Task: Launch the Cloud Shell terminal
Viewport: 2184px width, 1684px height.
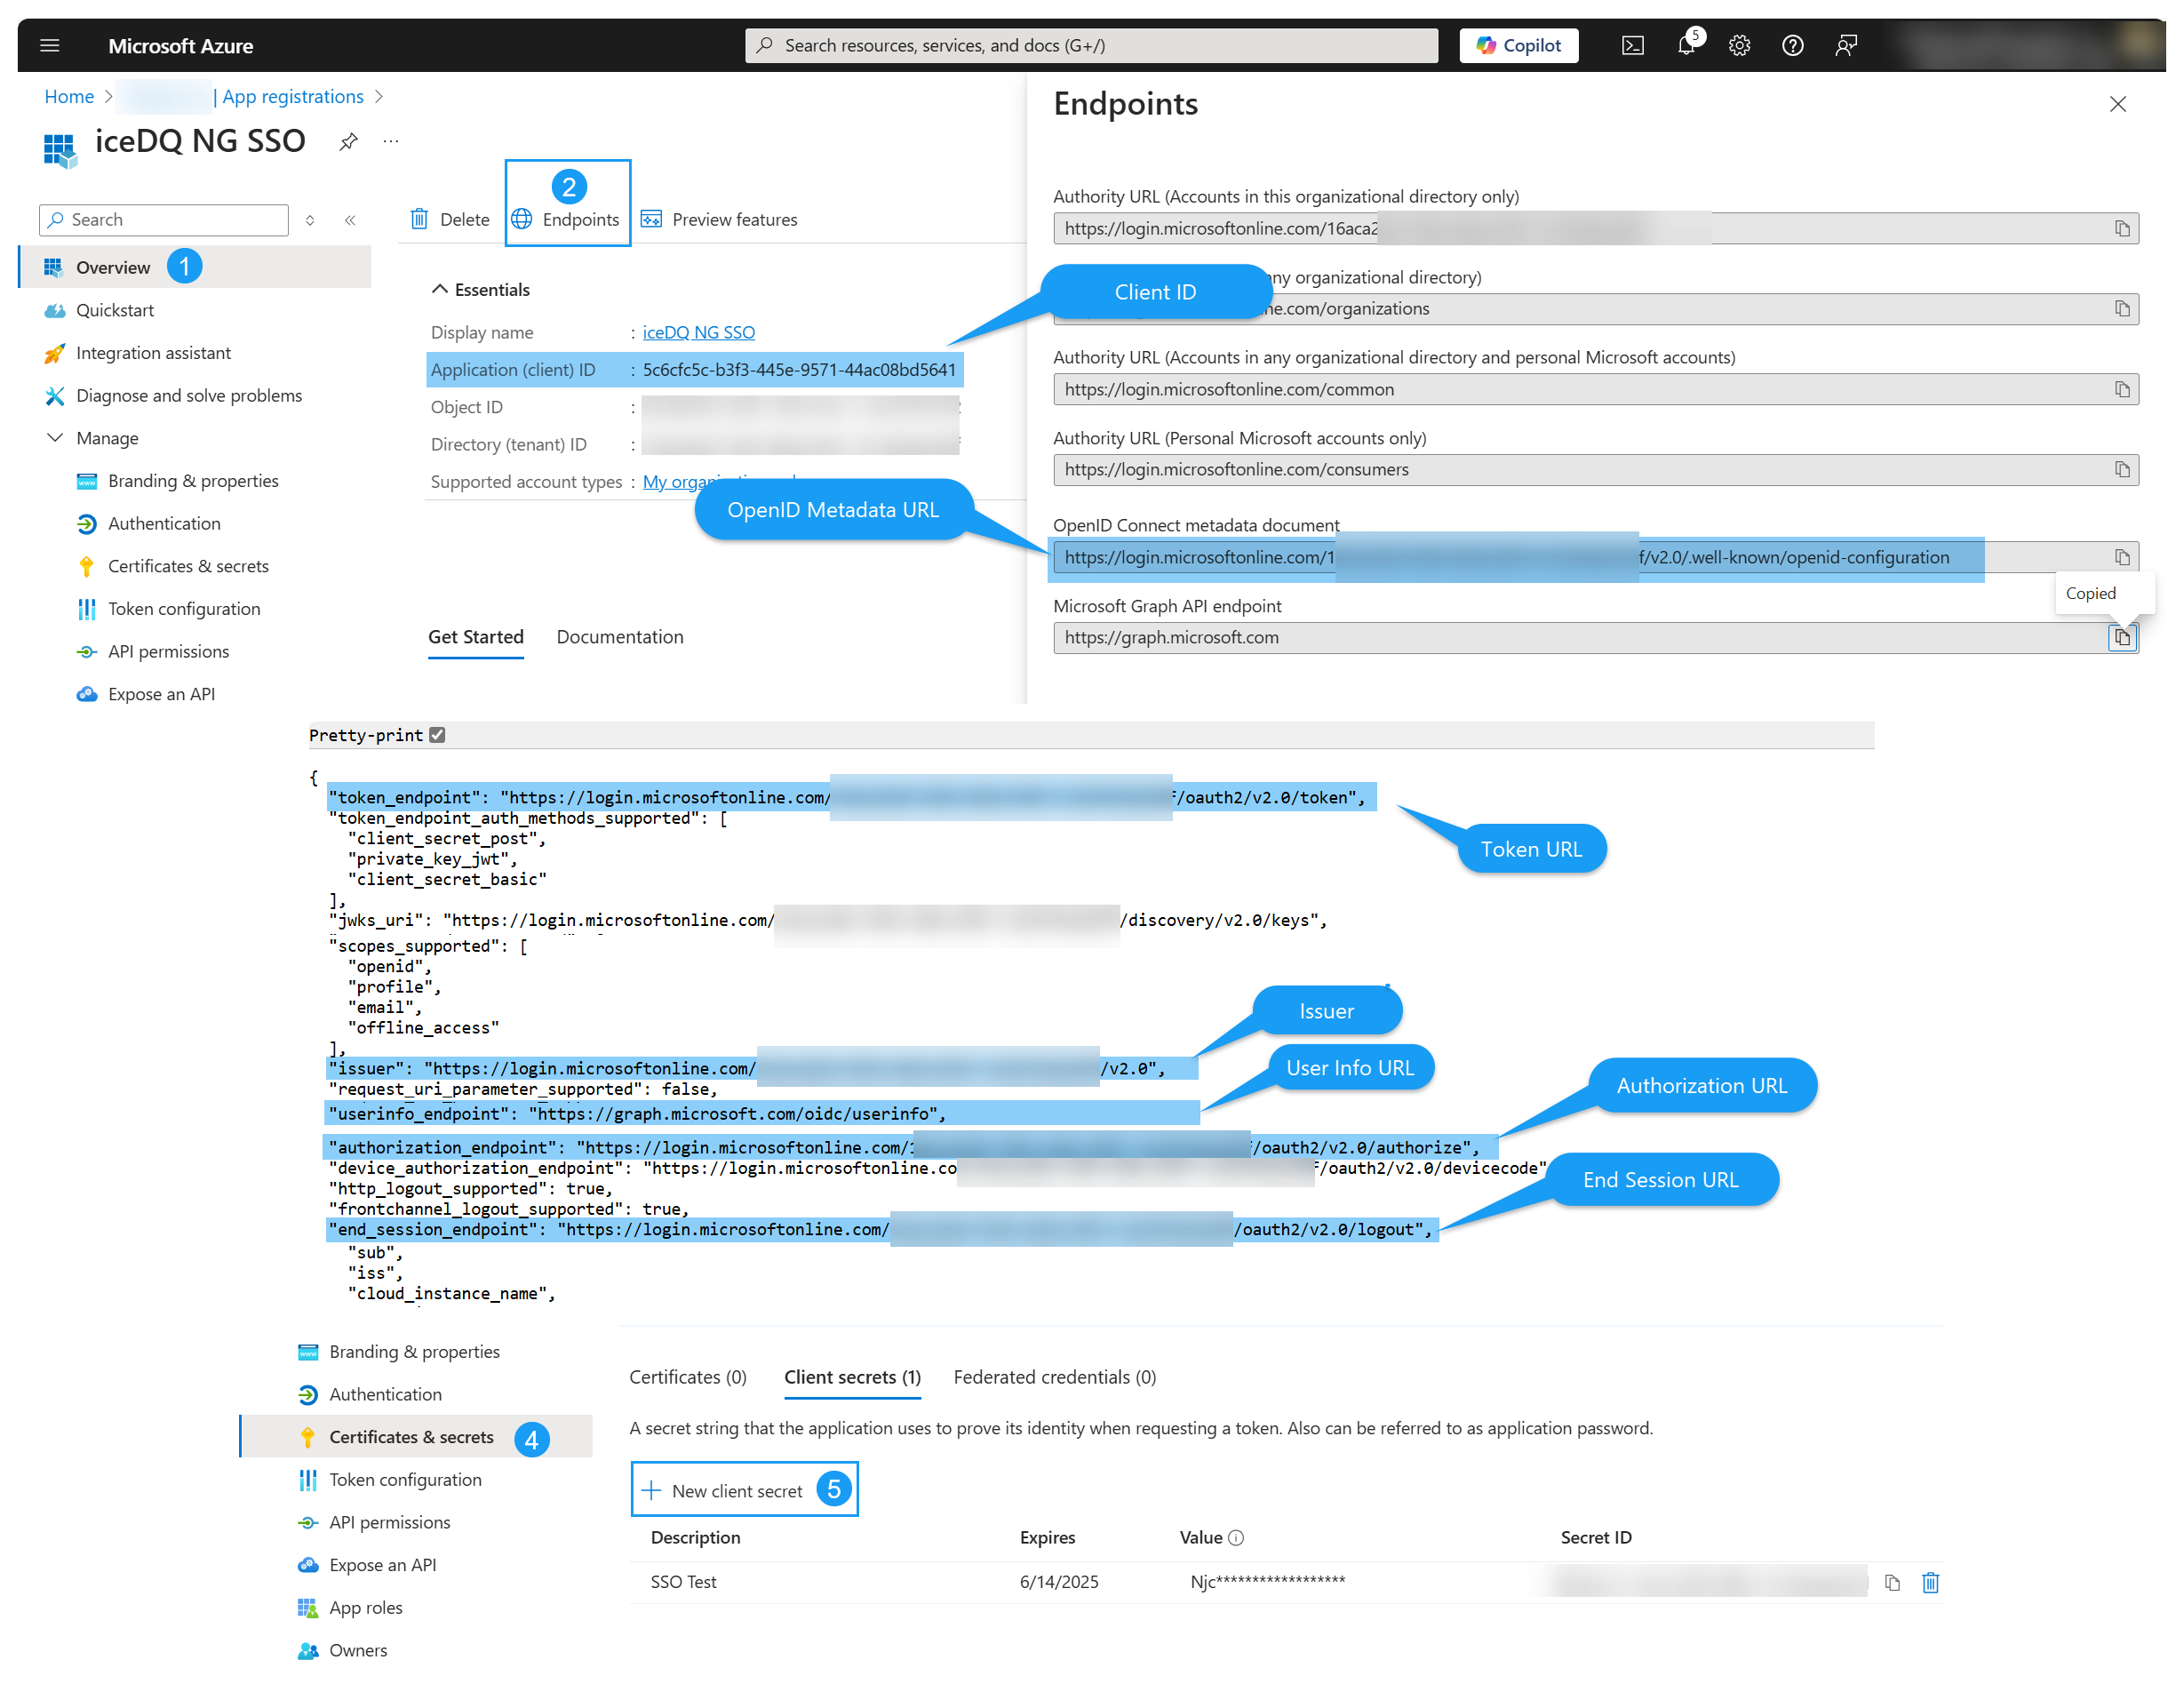Action: (1633, 45)
